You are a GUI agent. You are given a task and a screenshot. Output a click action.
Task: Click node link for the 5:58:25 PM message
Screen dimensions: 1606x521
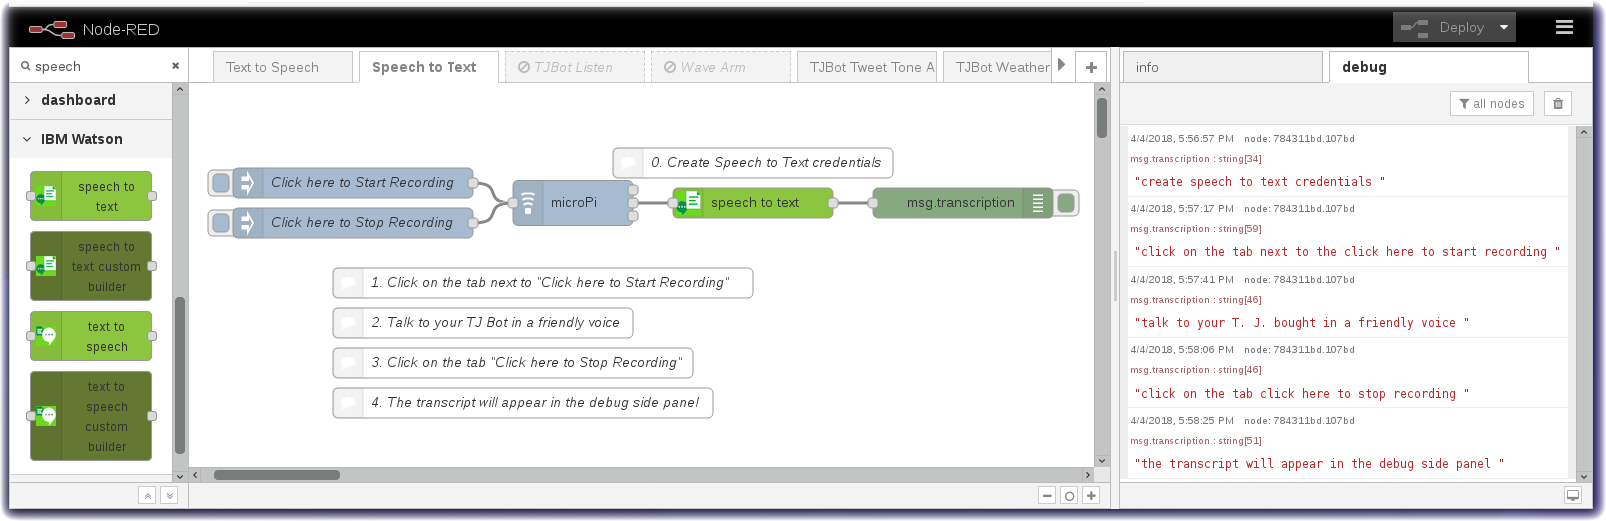1299,421
